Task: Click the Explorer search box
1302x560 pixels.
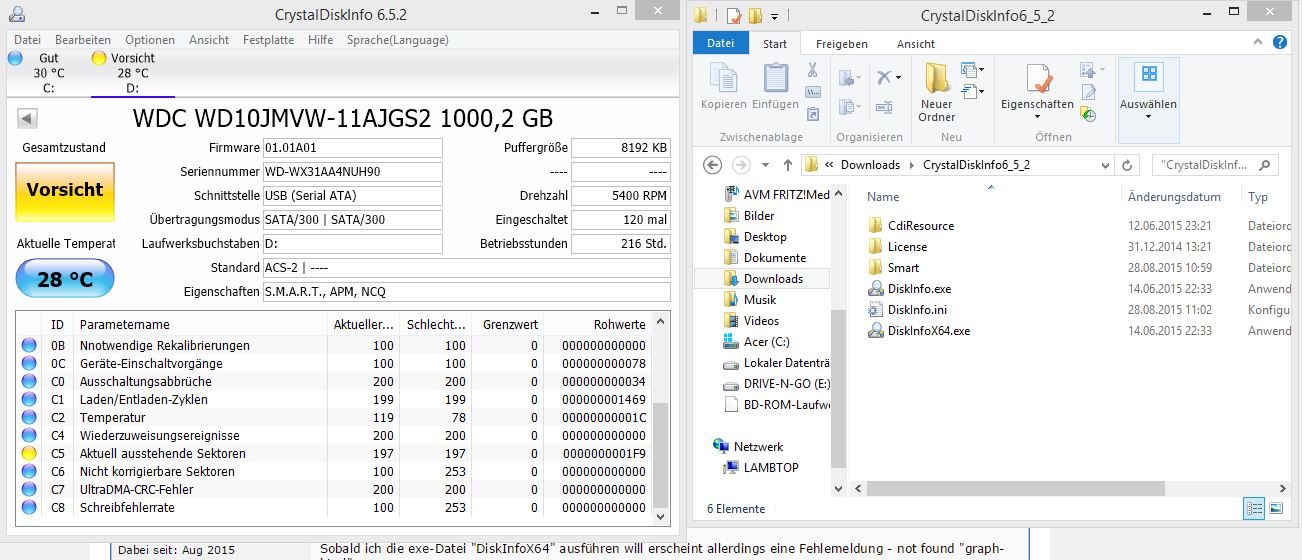Action: click(x=1214, y=165)
